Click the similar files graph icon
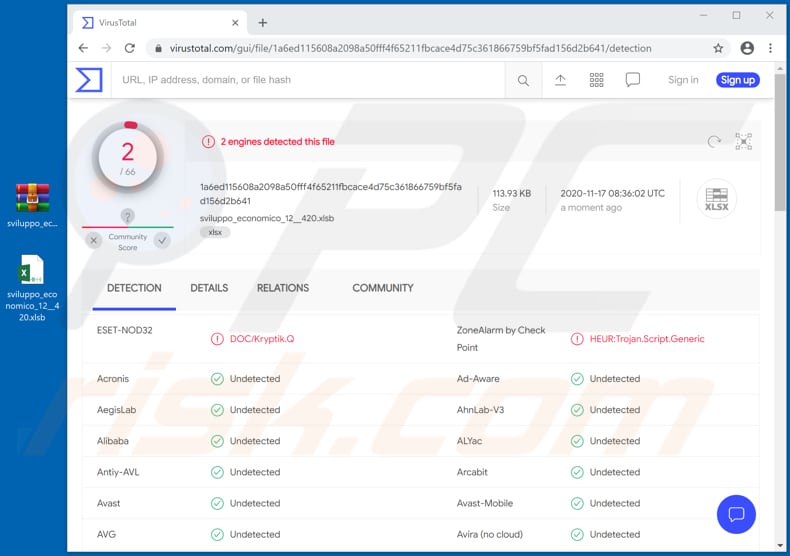 click(744, 142)
